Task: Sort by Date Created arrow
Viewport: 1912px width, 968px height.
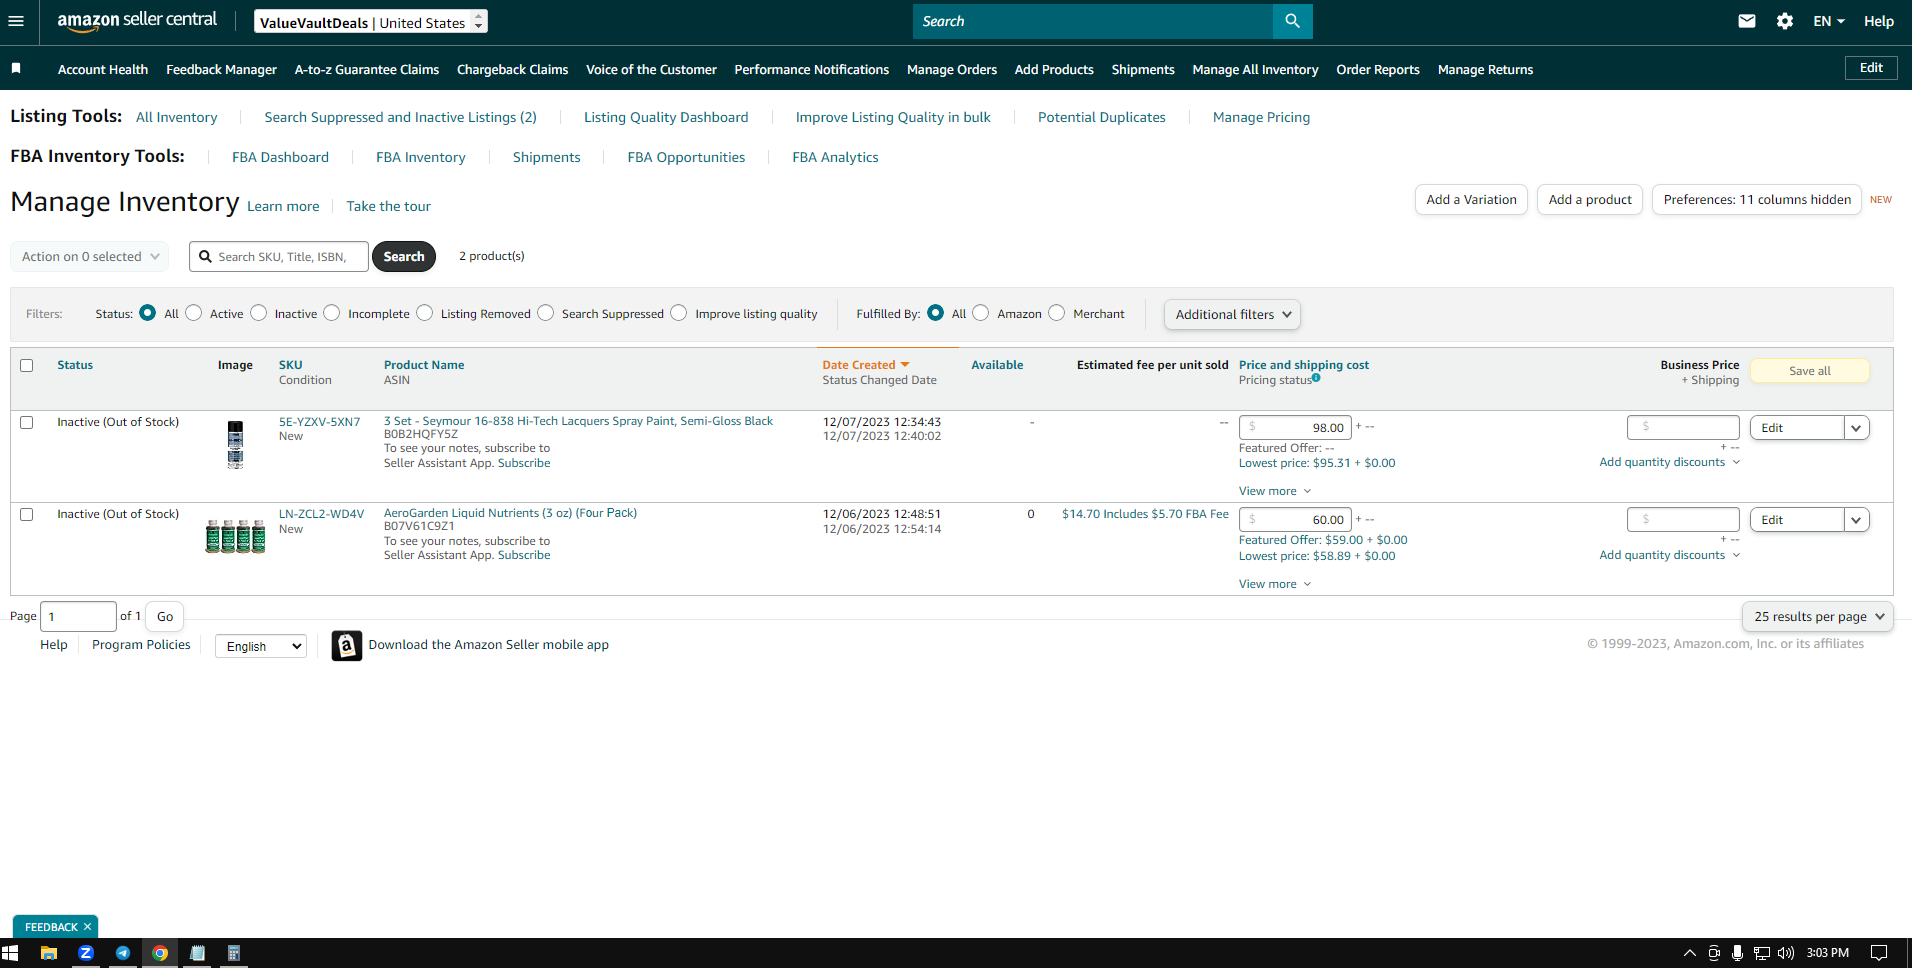Action: [x=905, y=365]
